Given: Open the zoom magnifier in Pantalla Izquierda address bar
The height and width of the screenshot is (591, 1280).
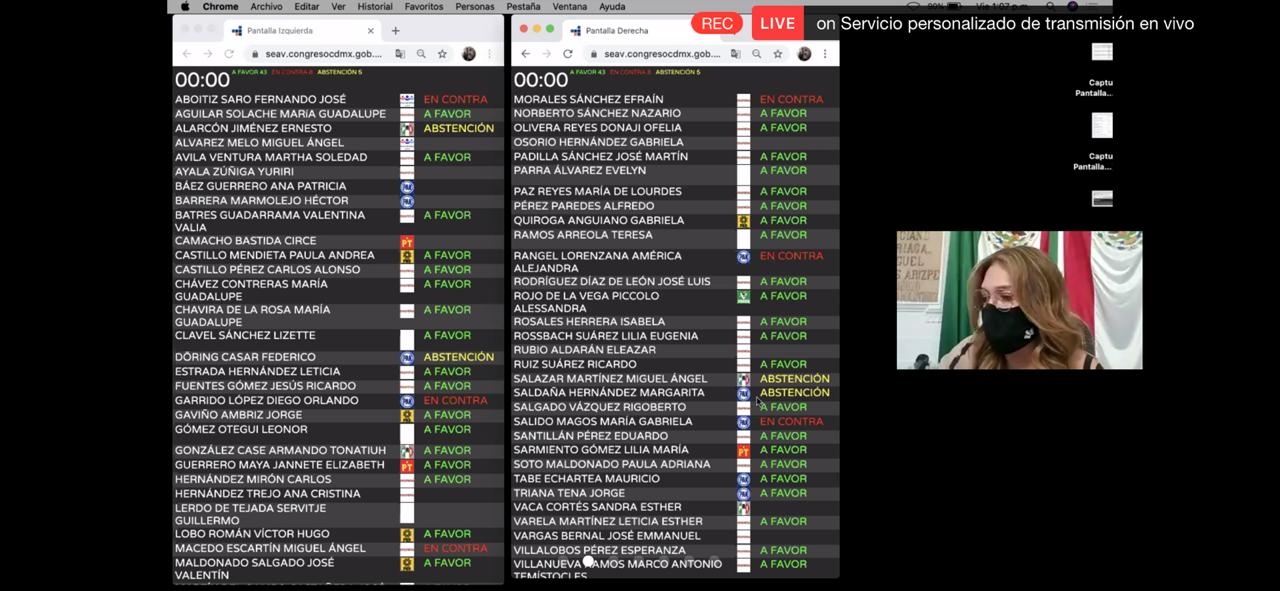Looking at the screenshot, I should point(421,54).
